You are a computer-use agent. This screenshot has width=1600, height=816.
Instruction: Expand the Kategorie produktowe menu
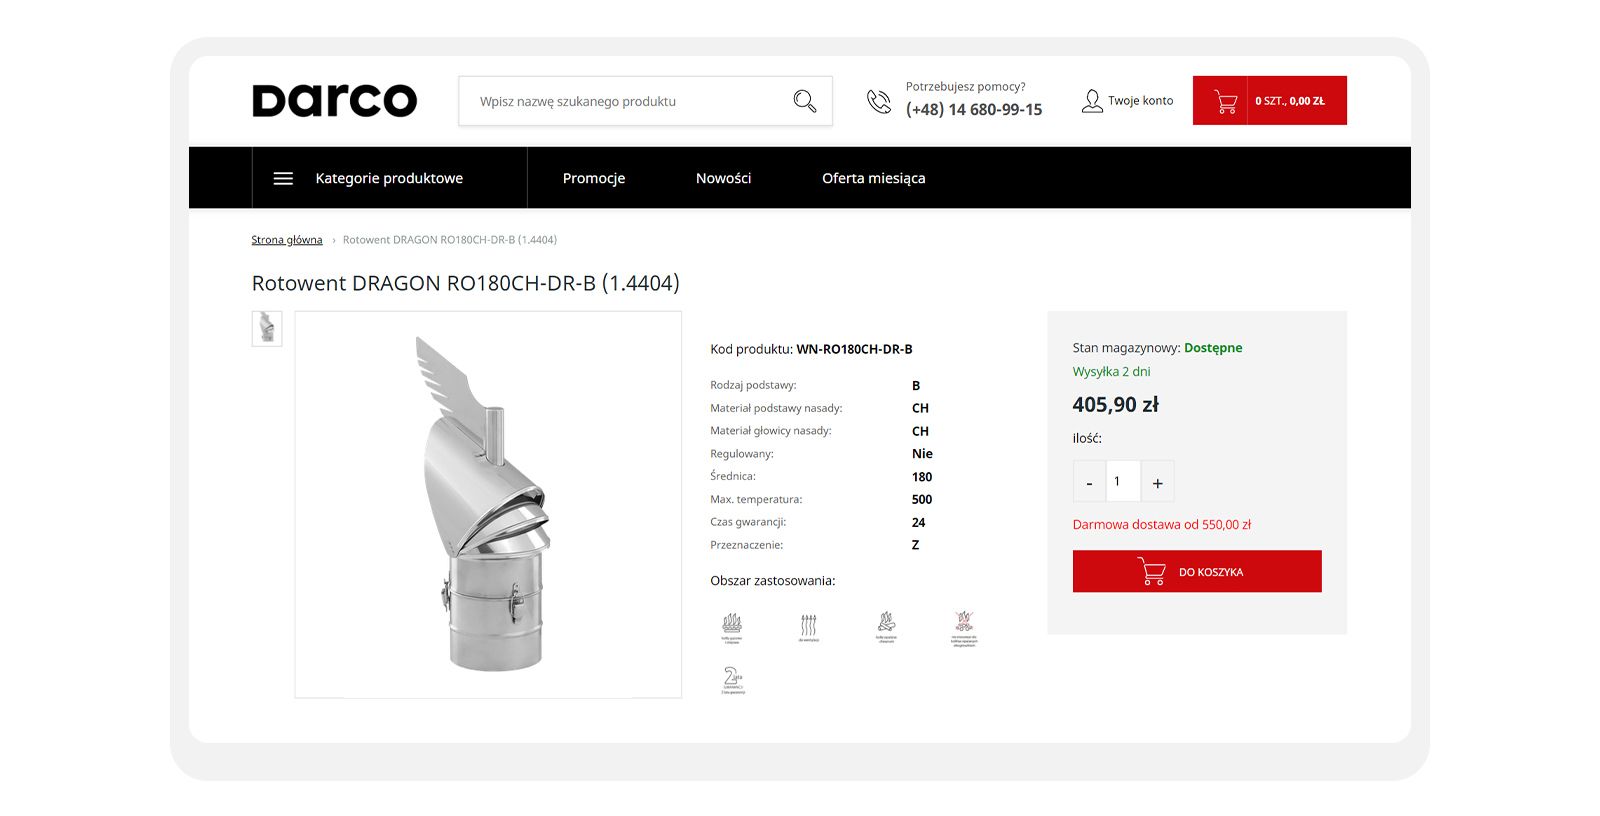pyautogui.click(x=389, y=178)
